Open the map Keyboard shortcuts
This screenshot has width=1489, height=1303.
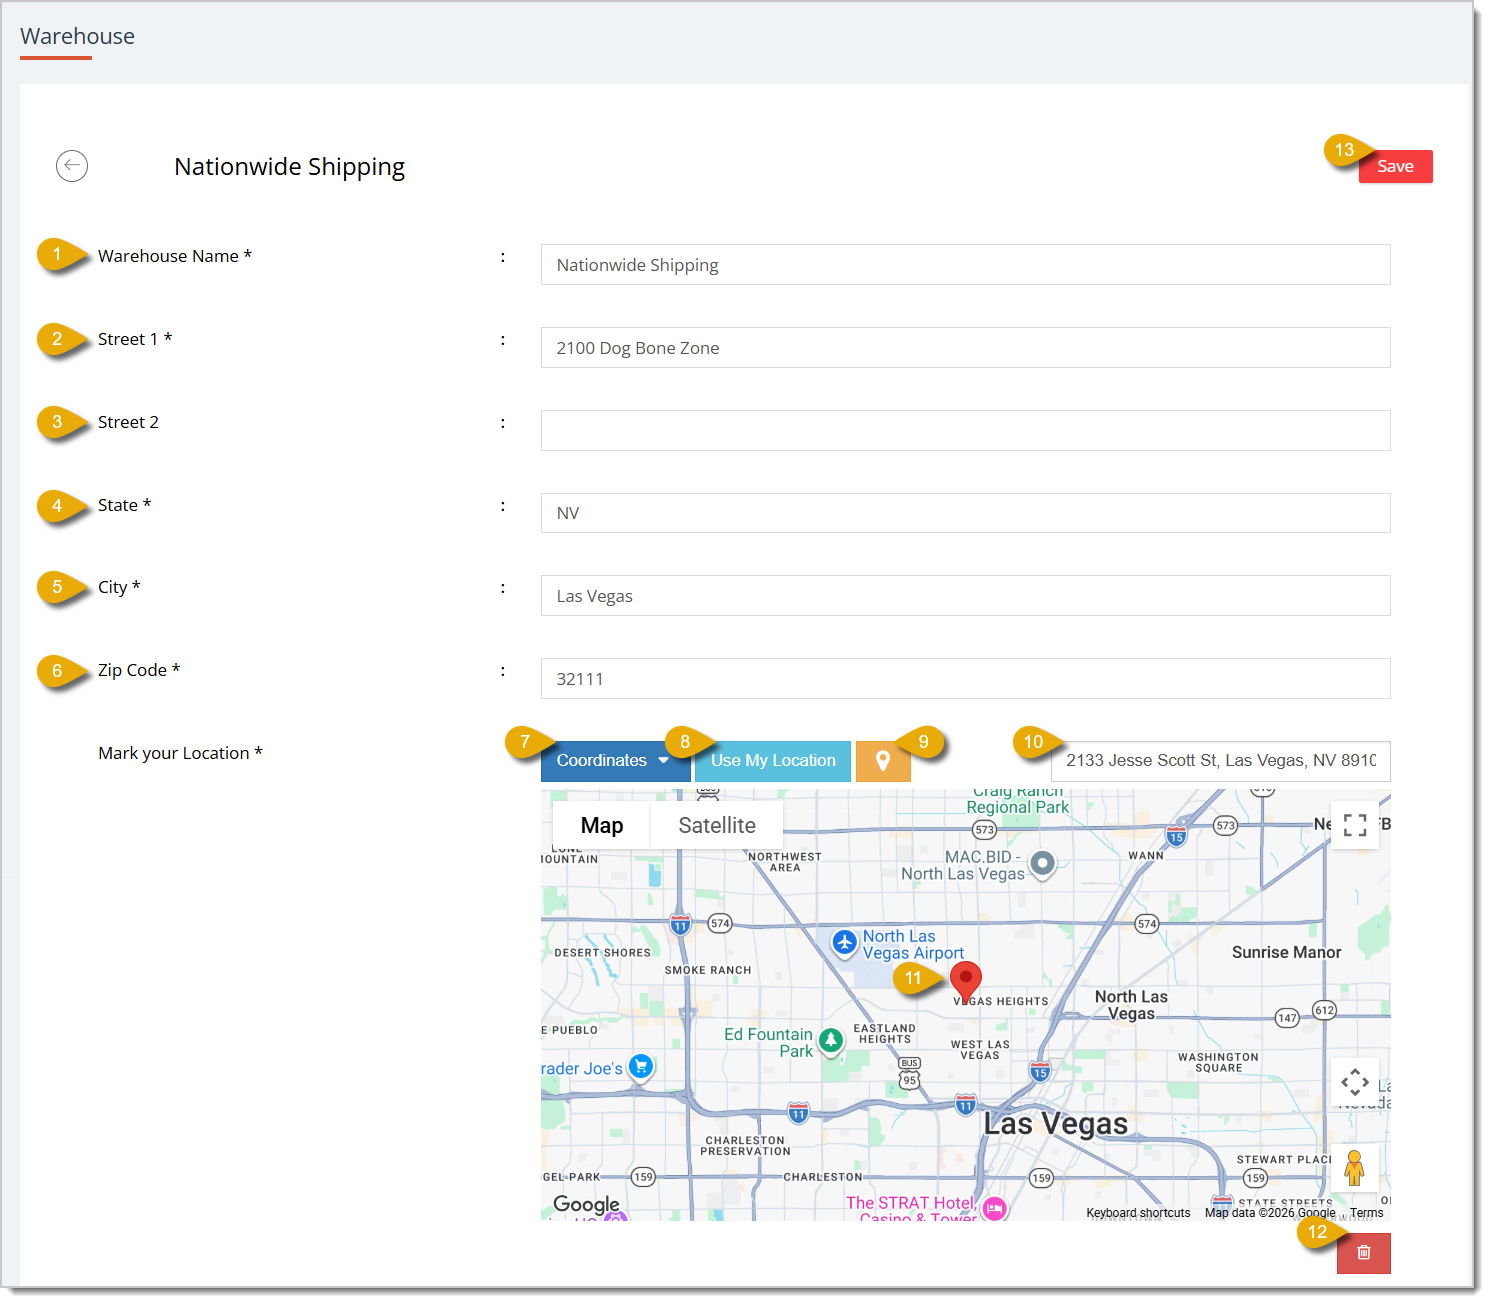(x=1138, y=1213)
